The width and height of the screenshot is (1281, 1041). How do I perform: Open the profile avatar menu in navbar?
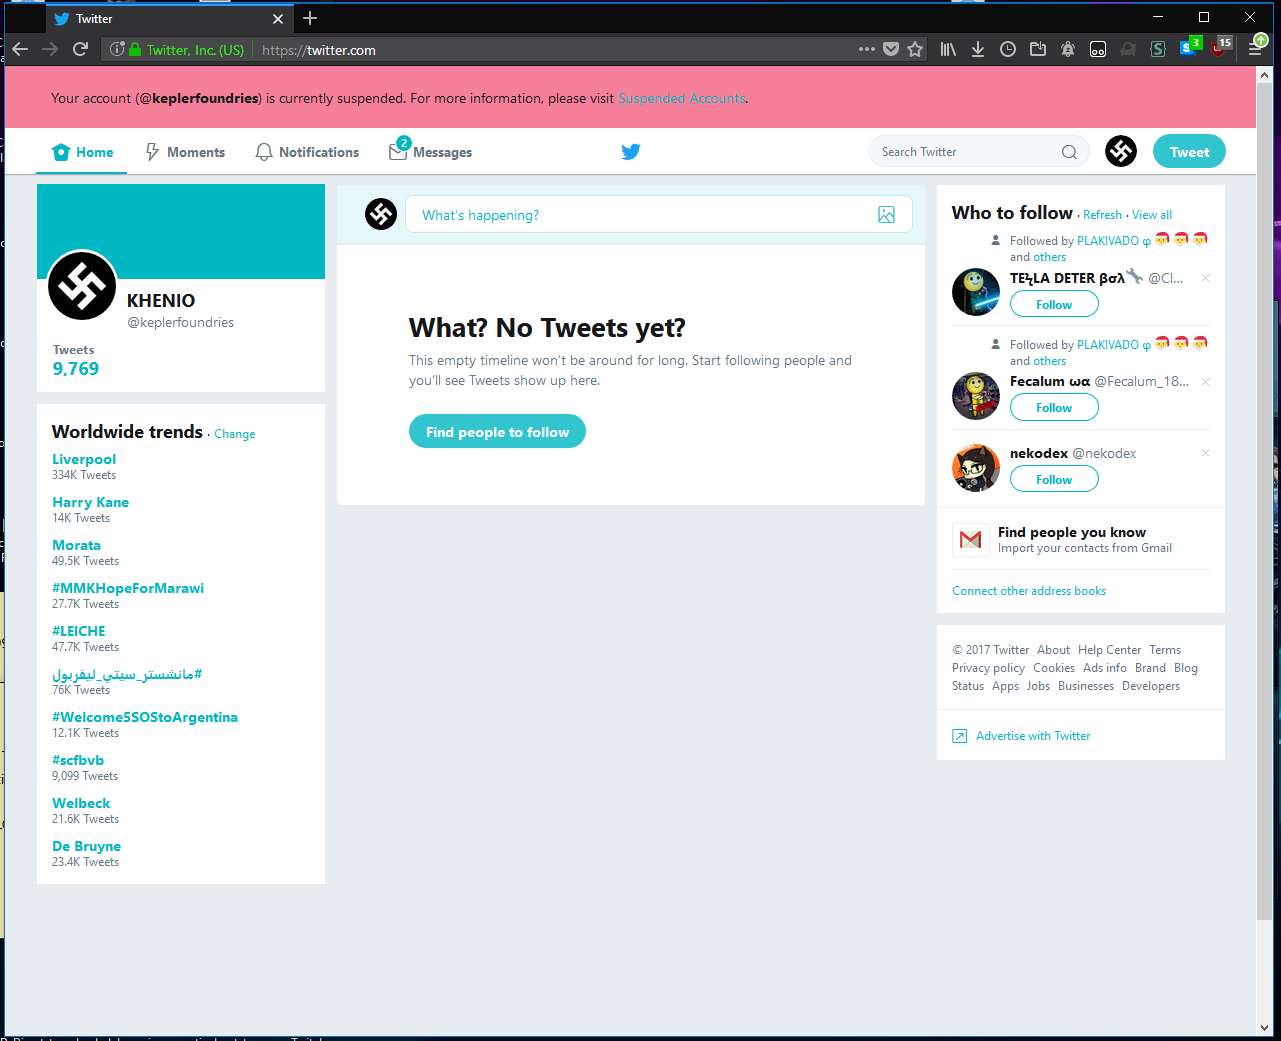(1121, 151)
